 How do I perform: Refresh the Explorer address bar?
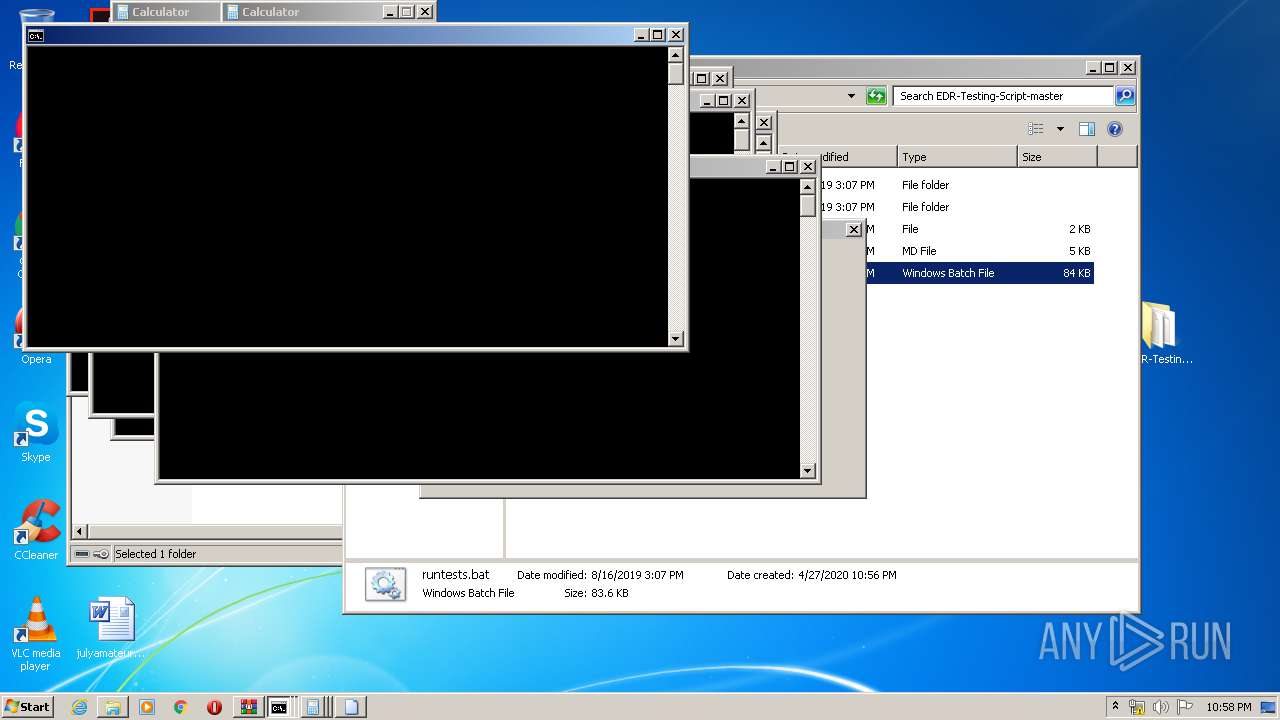pyautogui.click(x=876, y=96)
